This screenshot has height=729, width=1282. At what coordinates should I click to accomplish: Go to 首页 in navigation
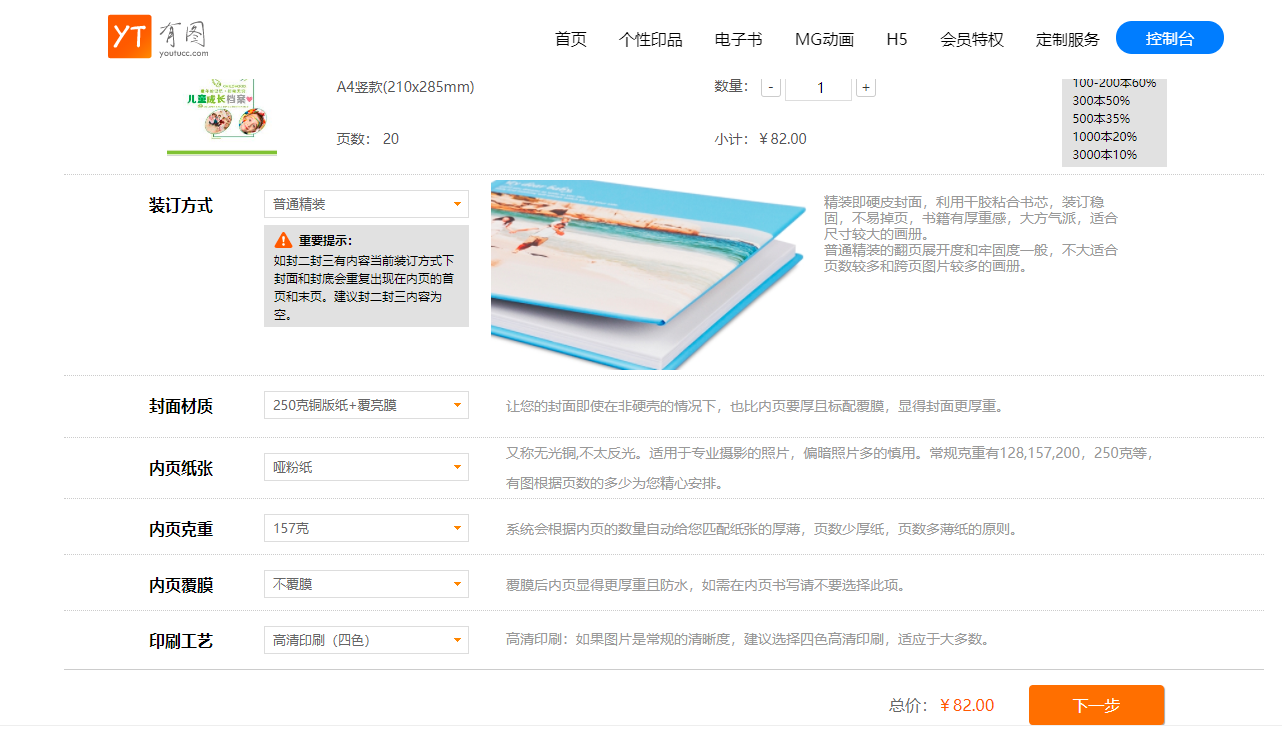coord(571,39)
